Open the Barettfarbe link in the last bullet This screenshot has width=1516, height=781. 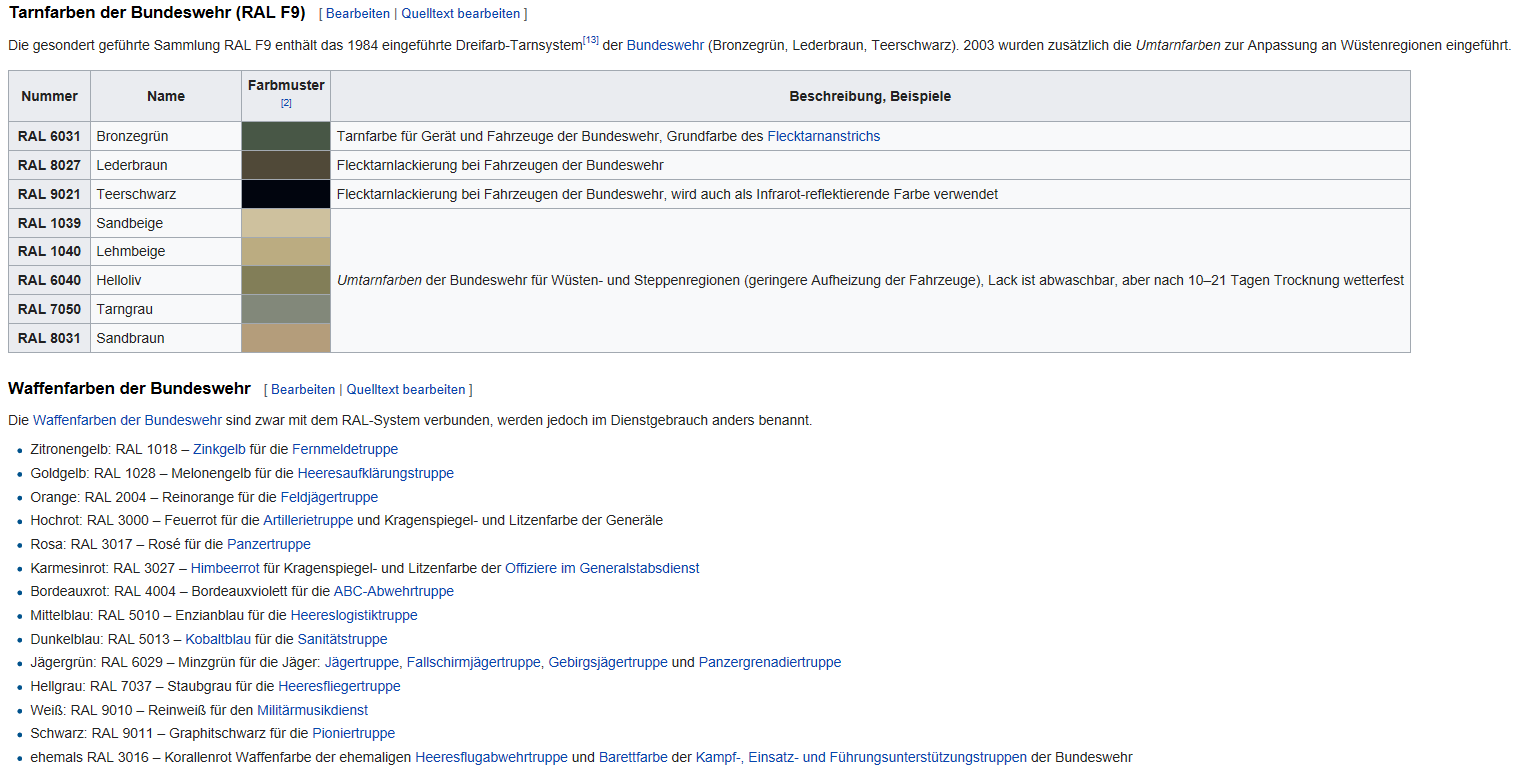click(x=633, y=757)
